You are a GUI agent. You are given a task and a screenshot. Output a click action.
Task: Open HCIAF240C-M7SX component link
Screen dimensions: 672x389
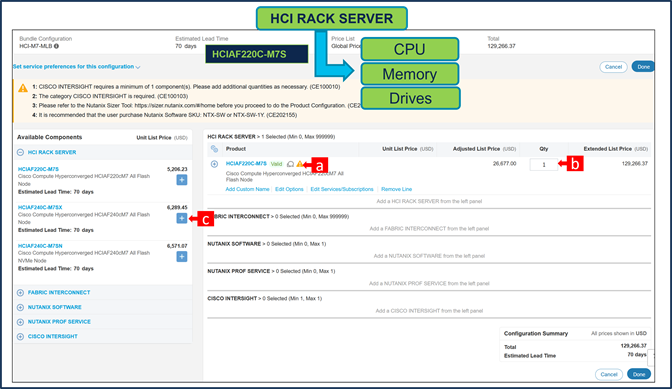(x=40, y=207)
